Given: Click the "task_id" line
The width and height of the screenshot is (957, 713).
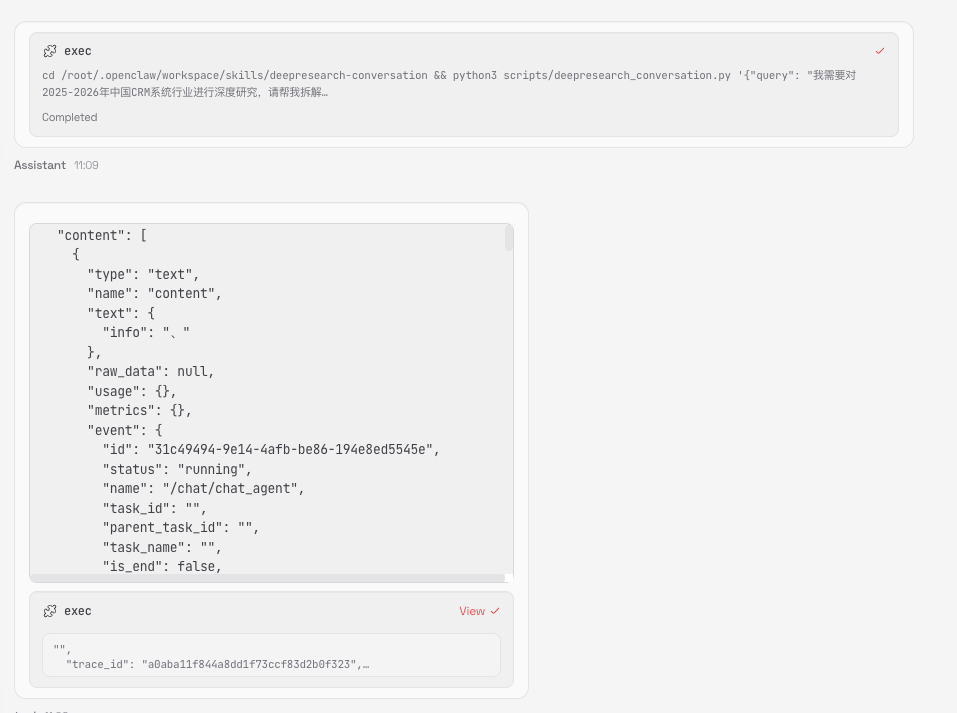Looking at the screenshot, I should 154,509.
